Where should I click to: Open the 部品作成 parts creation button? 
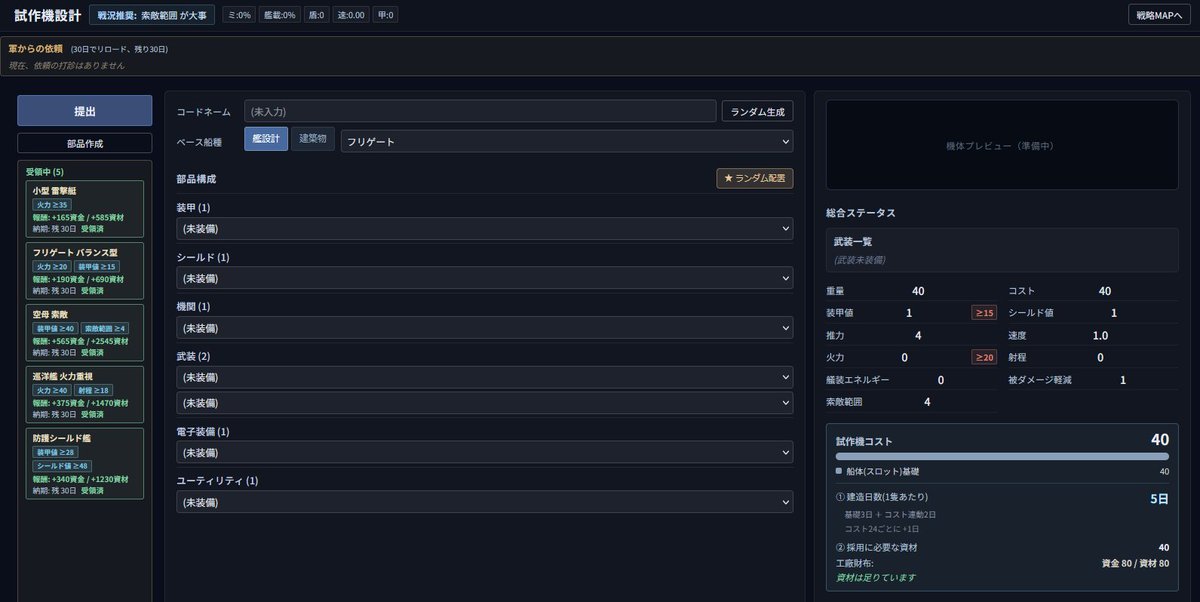[x=85, y=143]
